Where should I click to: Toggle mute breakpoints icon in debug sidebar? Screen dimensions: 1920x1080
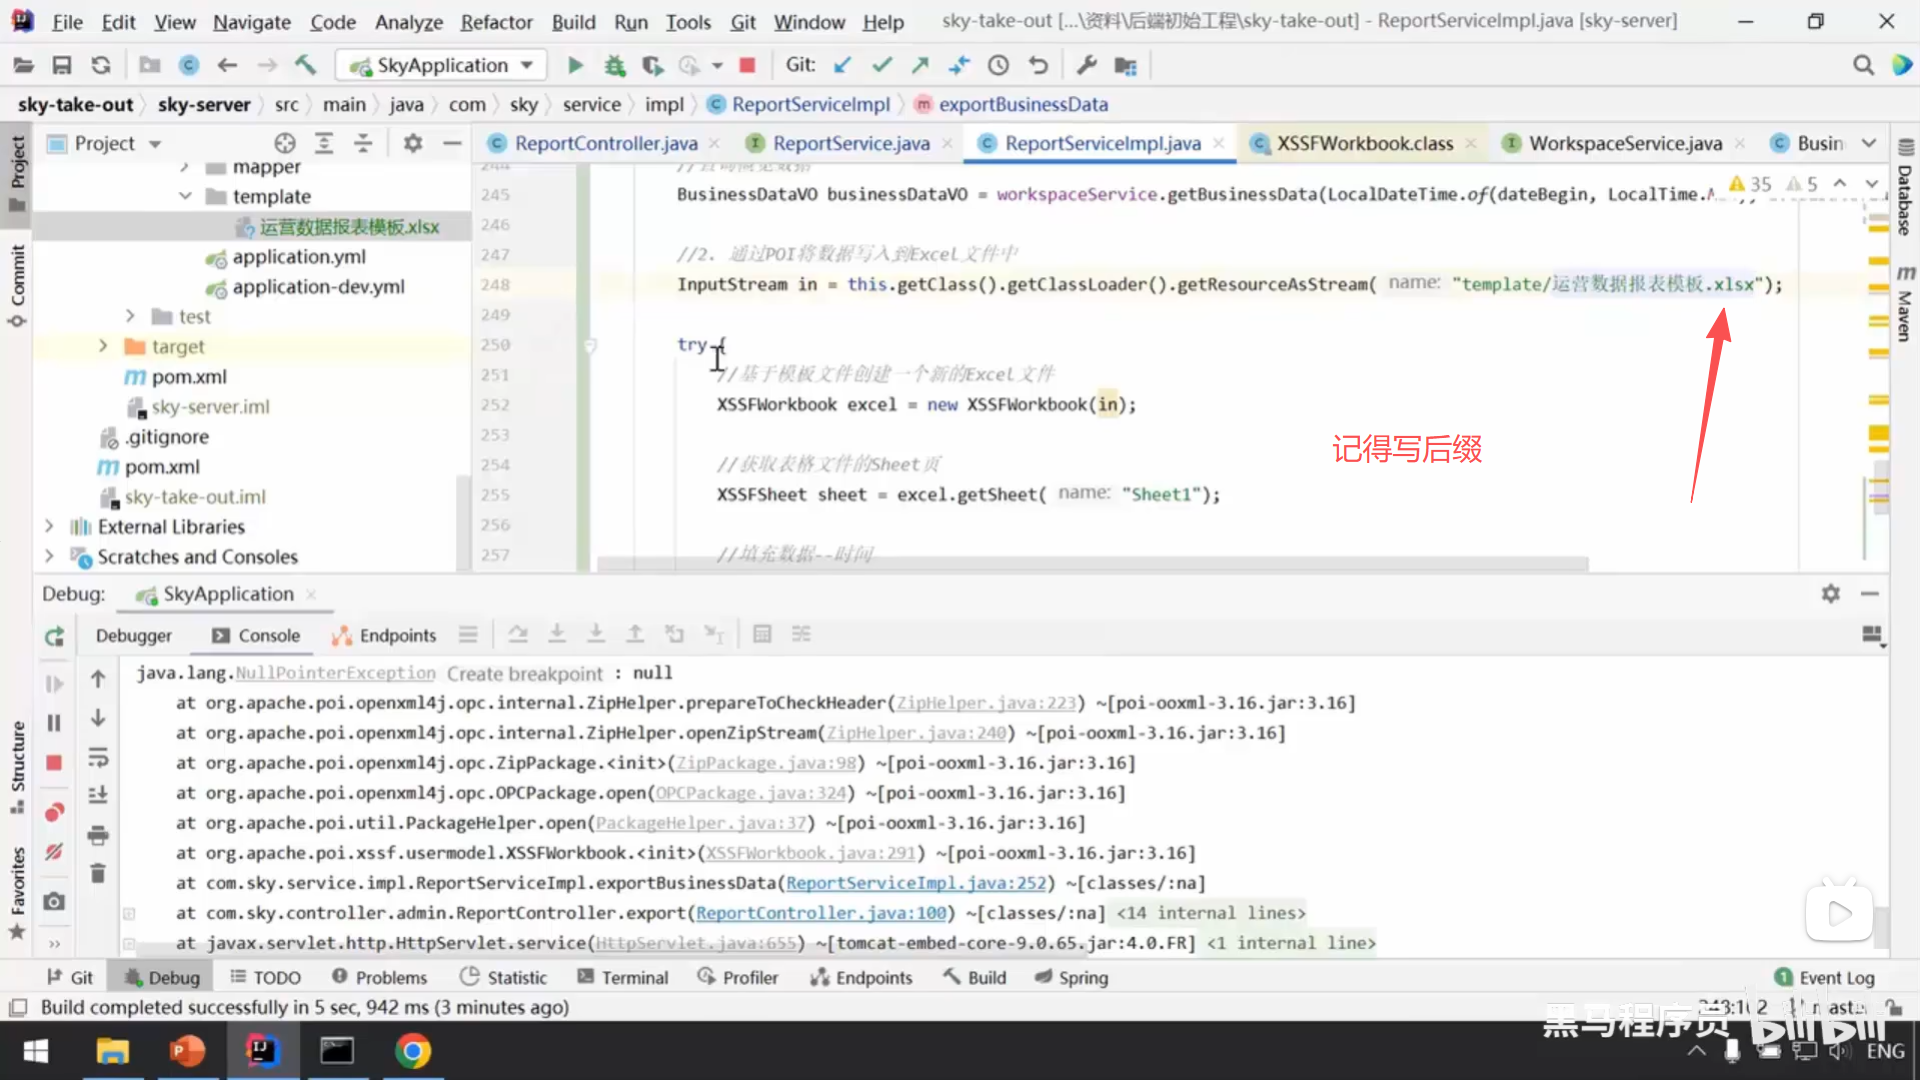(x=54, y=852)
